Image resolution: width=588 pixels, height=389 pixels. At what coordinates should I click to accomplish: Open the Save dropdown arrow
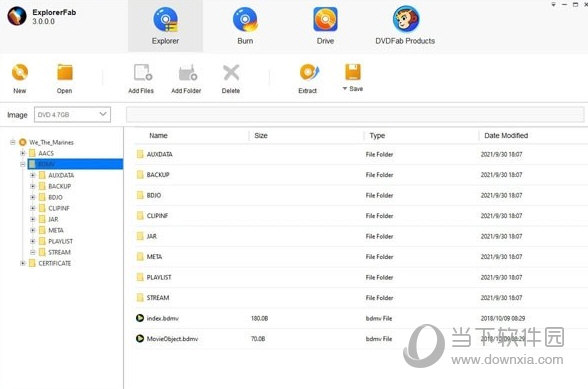point(345,89)
